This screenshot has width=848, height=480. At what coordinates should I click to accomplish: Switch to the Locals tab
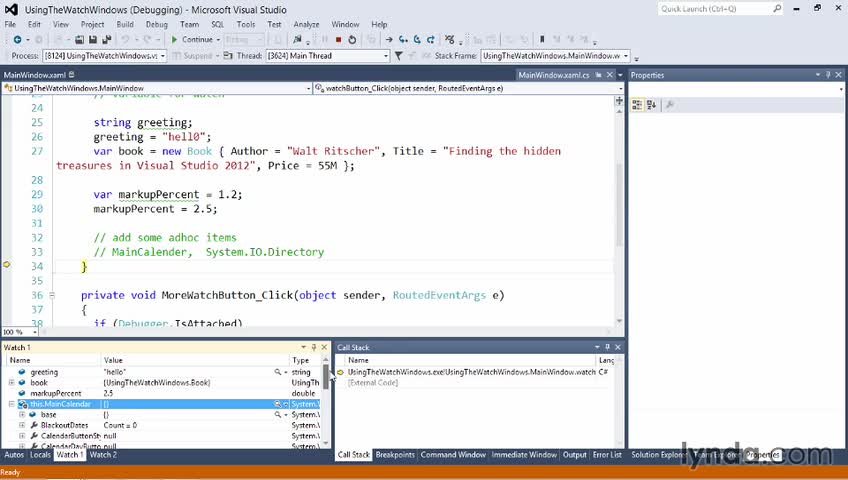pos(40,455)
